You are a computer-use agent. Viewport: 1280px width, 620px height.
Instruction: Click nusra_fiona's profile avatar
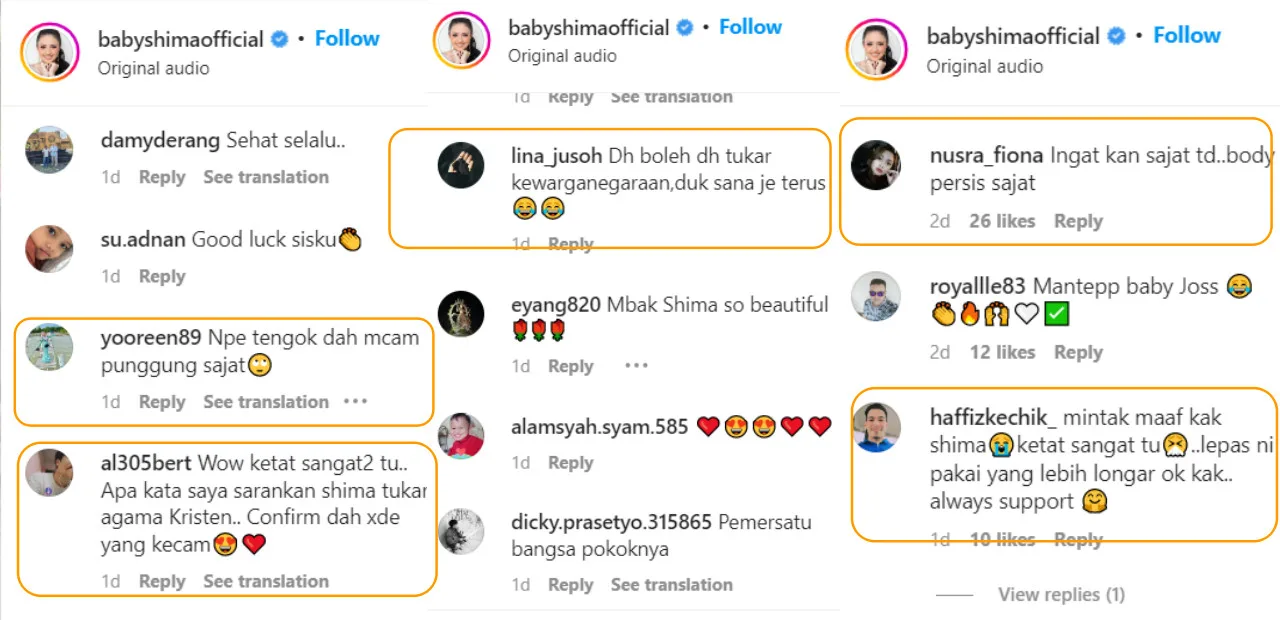[x=875, y=165]
